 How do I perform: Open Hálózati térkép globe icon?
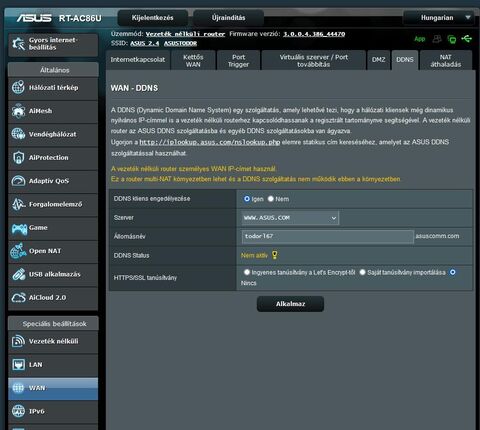click(x=18, y=87)
